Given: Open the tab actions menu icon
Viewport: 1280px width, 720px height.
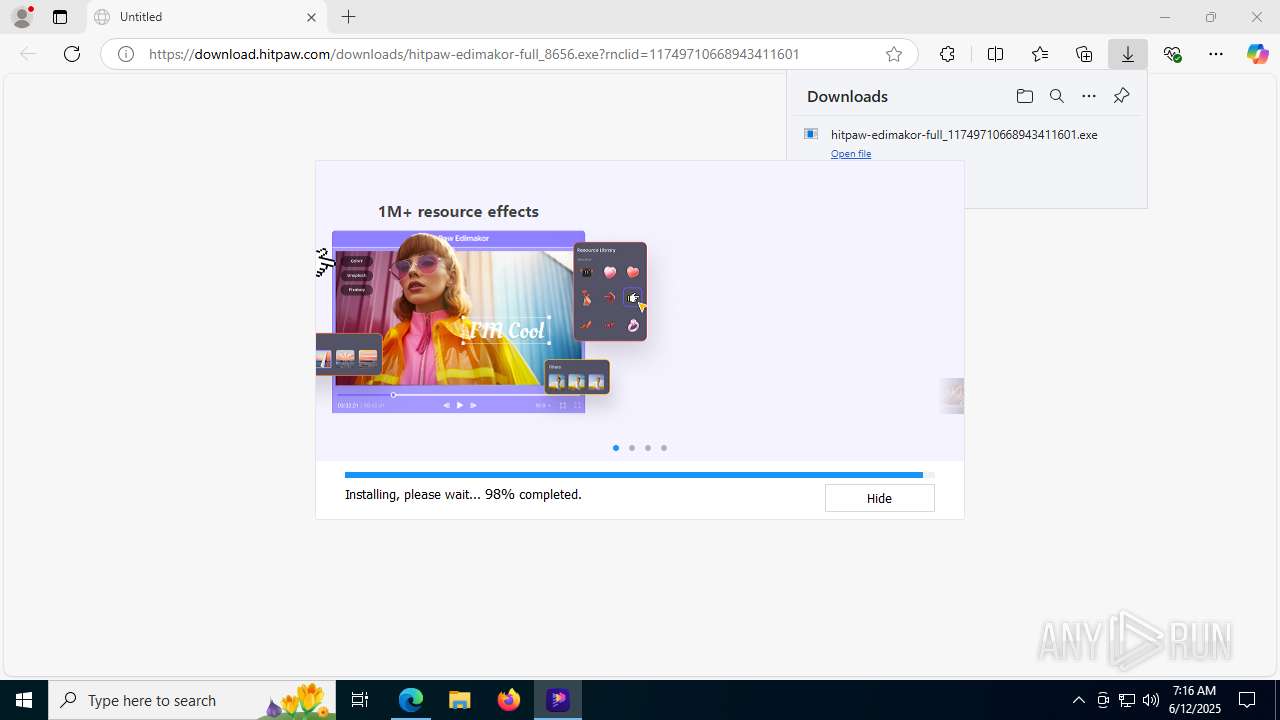Looking at the screenshot, I should (x=60, y=17).
